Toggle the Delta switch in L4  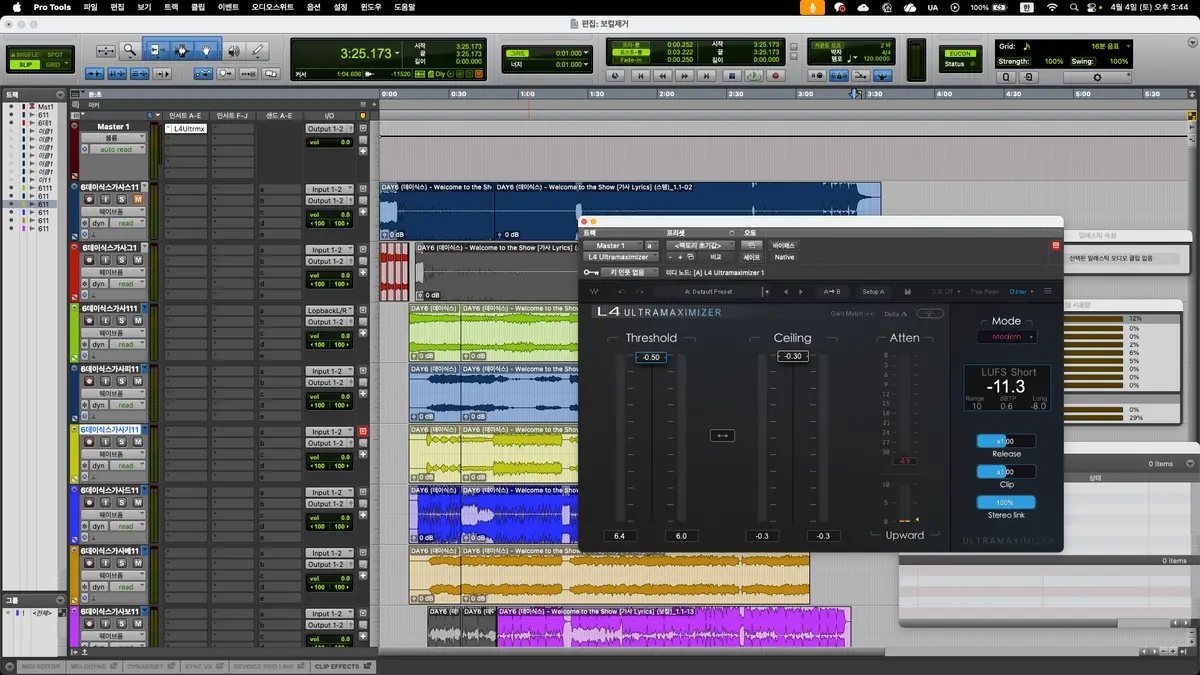[x=931, y=313]
